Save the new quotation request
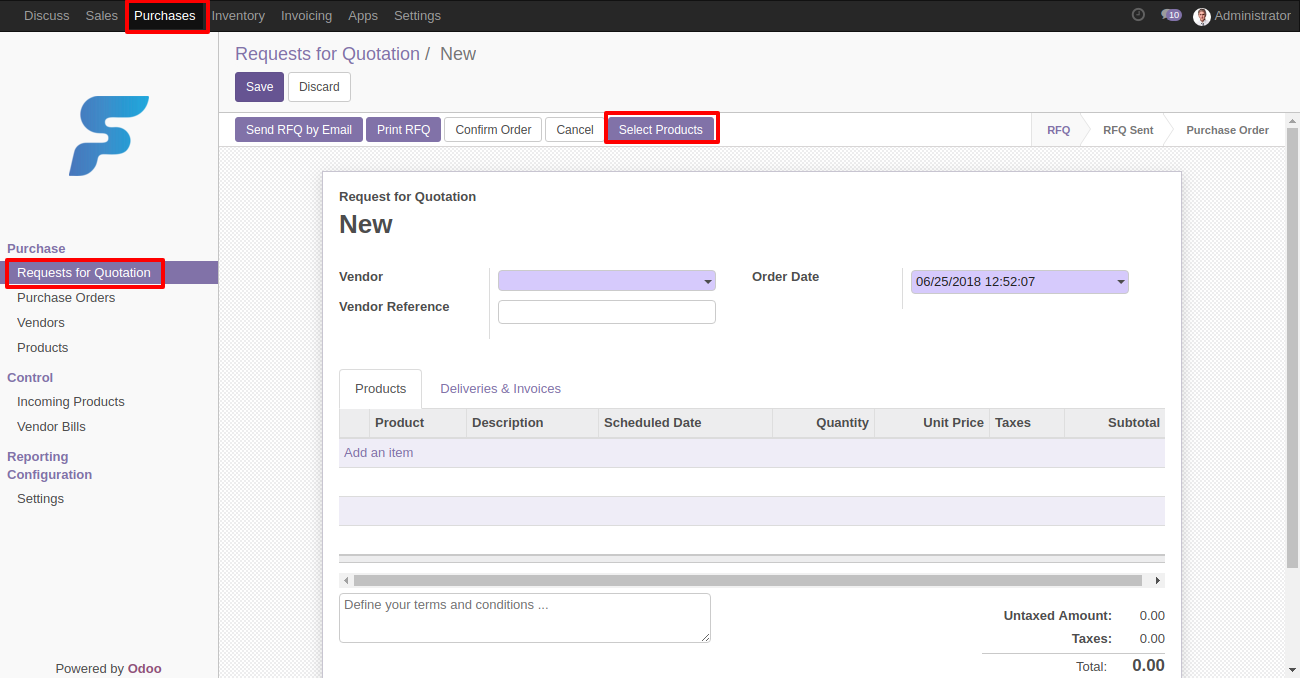1300x678 pixels. click(x=259, y=87)
